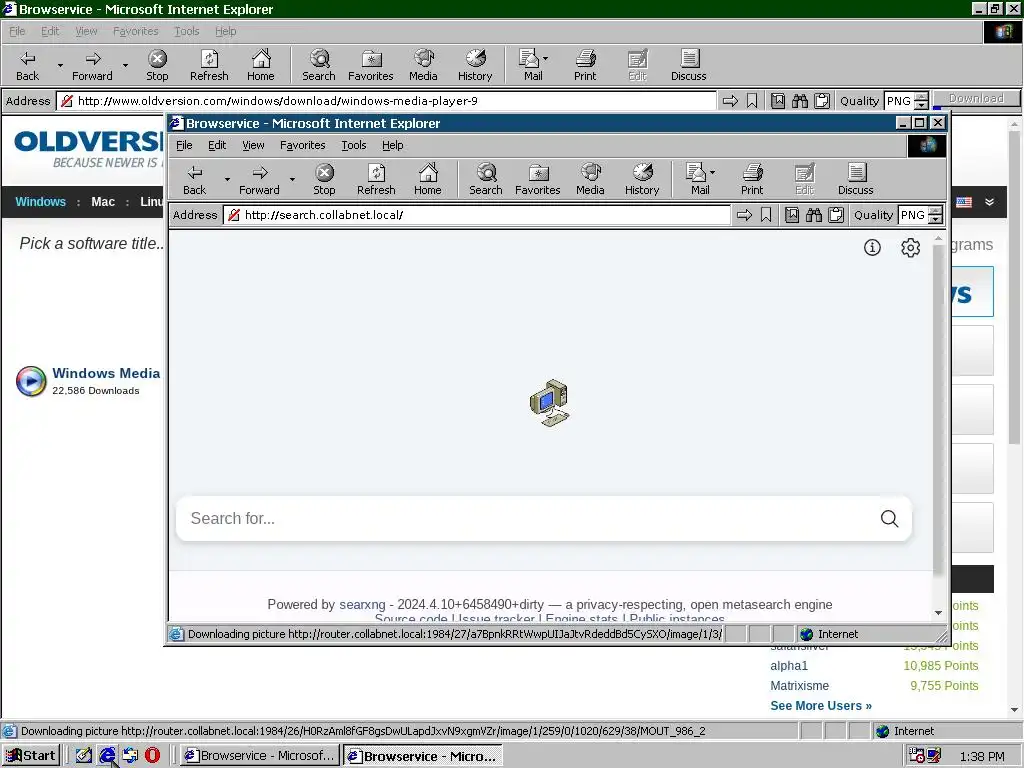The image size is (1024, 768).
Task: Open Favorites toolbar button in the front window
Action: click(537, 180)
